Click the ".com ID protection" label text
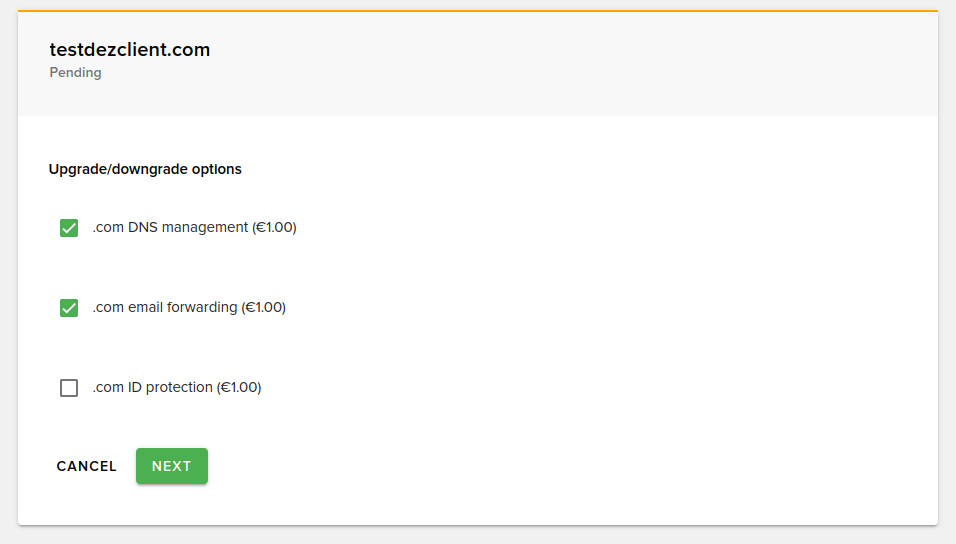The image size is (956, 544). click(153, 387)
